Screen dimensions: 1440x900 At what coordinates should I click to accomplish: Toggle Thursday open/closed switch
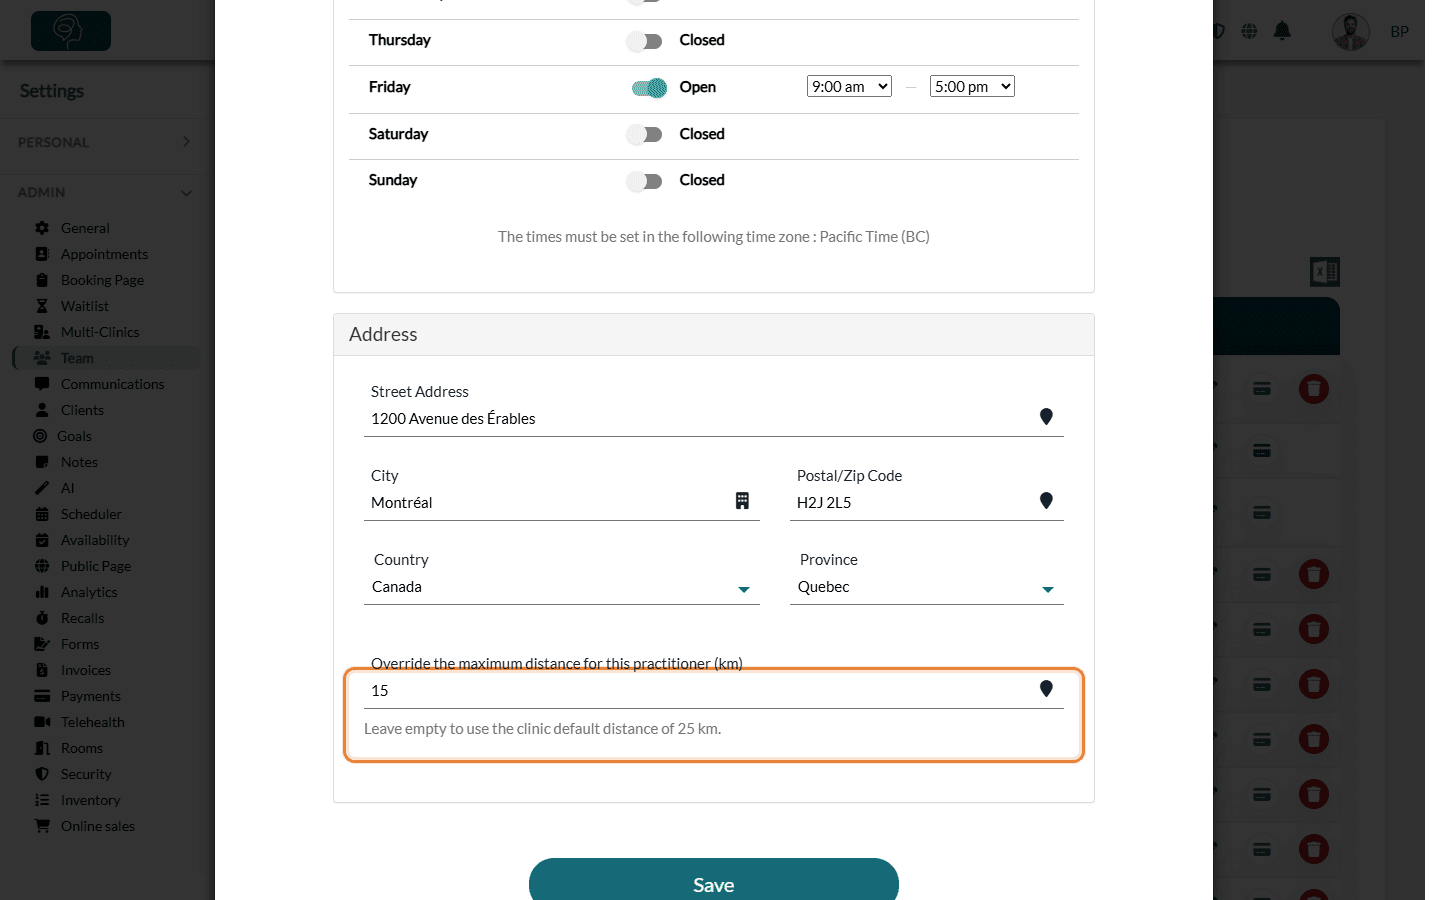coord(645,41)
